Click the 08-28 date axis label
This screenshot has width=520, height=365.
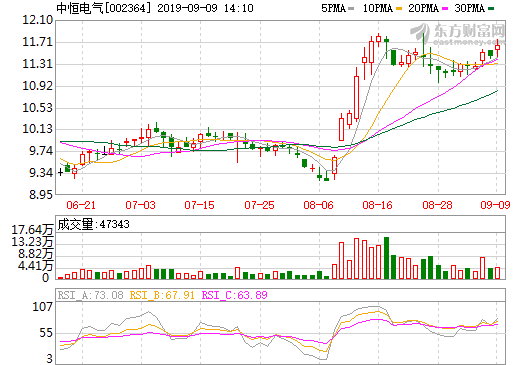point(437,205)
